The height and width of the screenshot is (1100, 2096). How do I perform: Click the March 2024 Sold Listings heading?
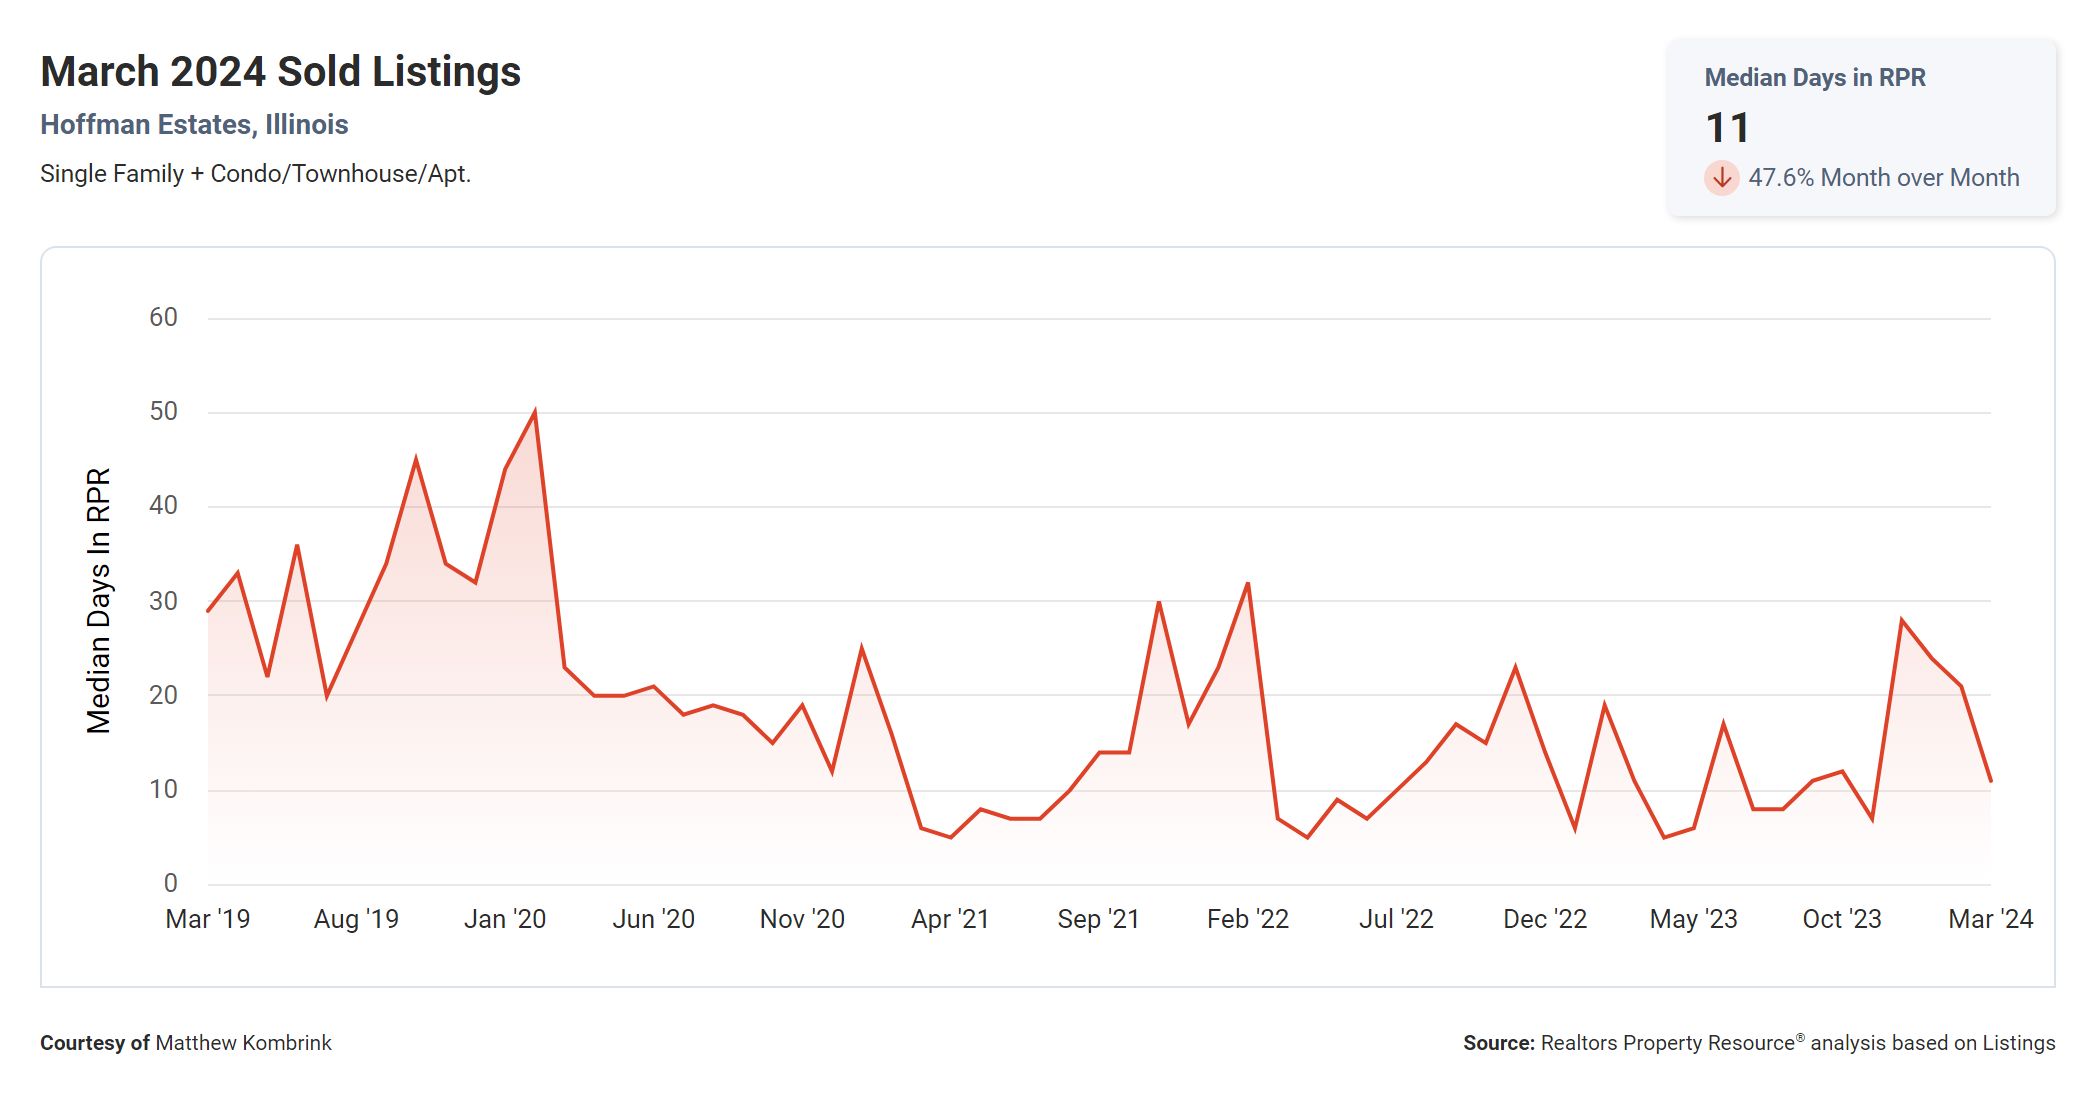tap(280, 72)
